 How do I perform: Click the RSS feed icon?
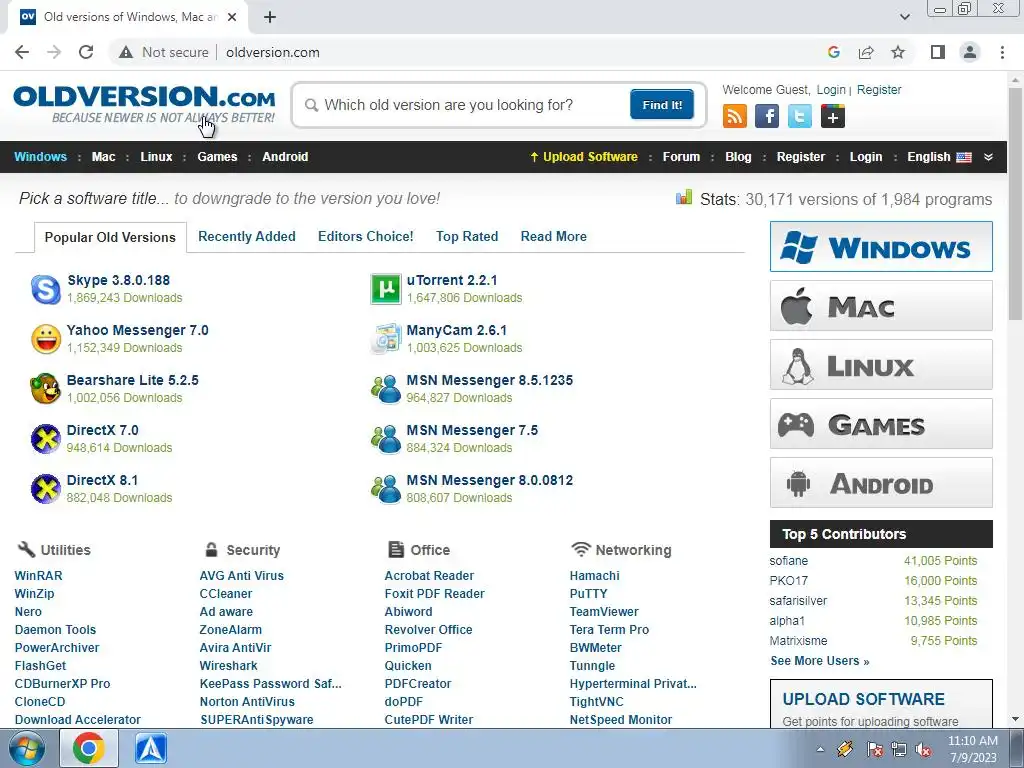click(735, 116)
